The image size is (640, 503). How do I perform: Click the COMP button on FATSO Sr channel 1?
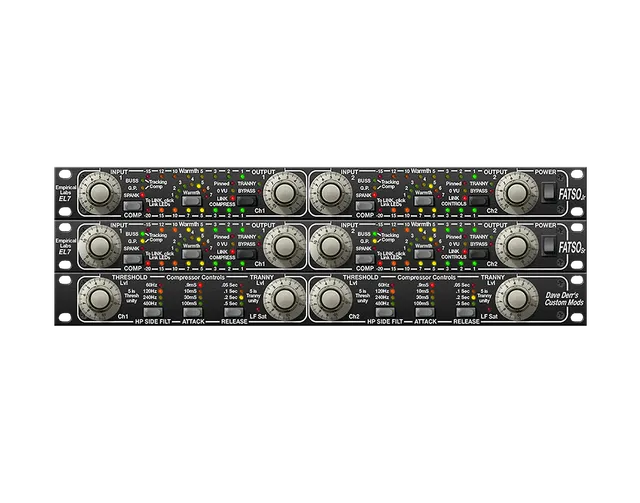click(x=132, y=259)
